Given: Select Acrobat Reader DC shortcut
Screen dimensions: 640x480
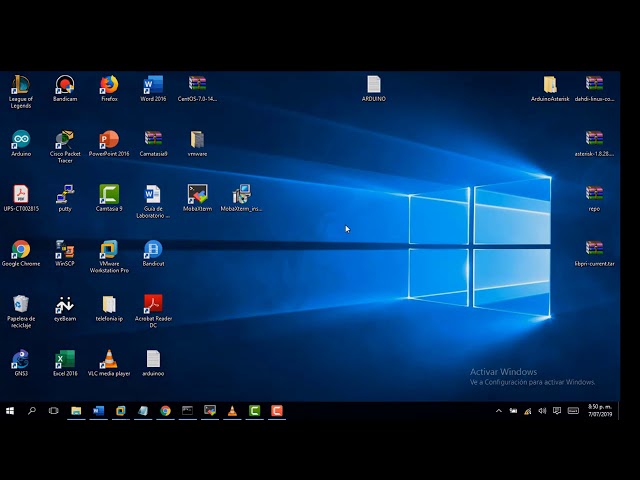Looking at the screenshot, I should 153,311.
